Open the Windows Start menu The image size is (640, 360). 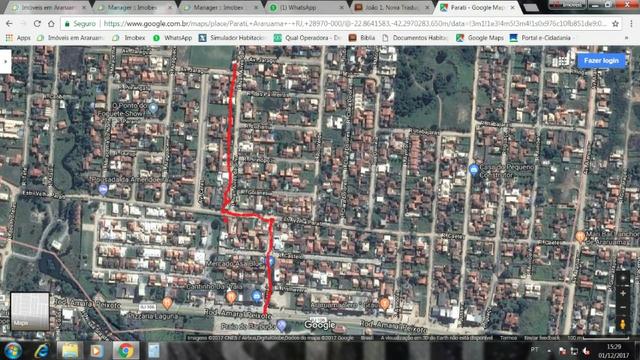click(x=13, y=351)
